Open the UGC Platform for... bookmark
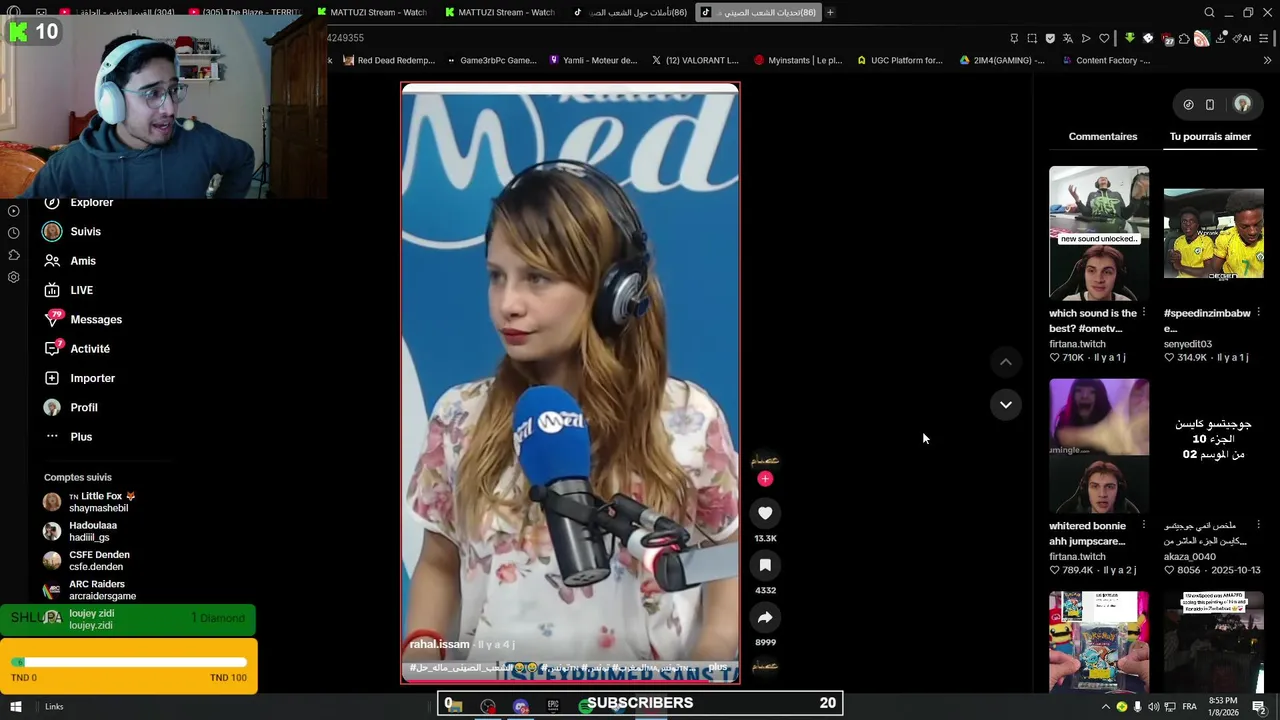The image size is (1280, 720). click(x=899, y=60)
